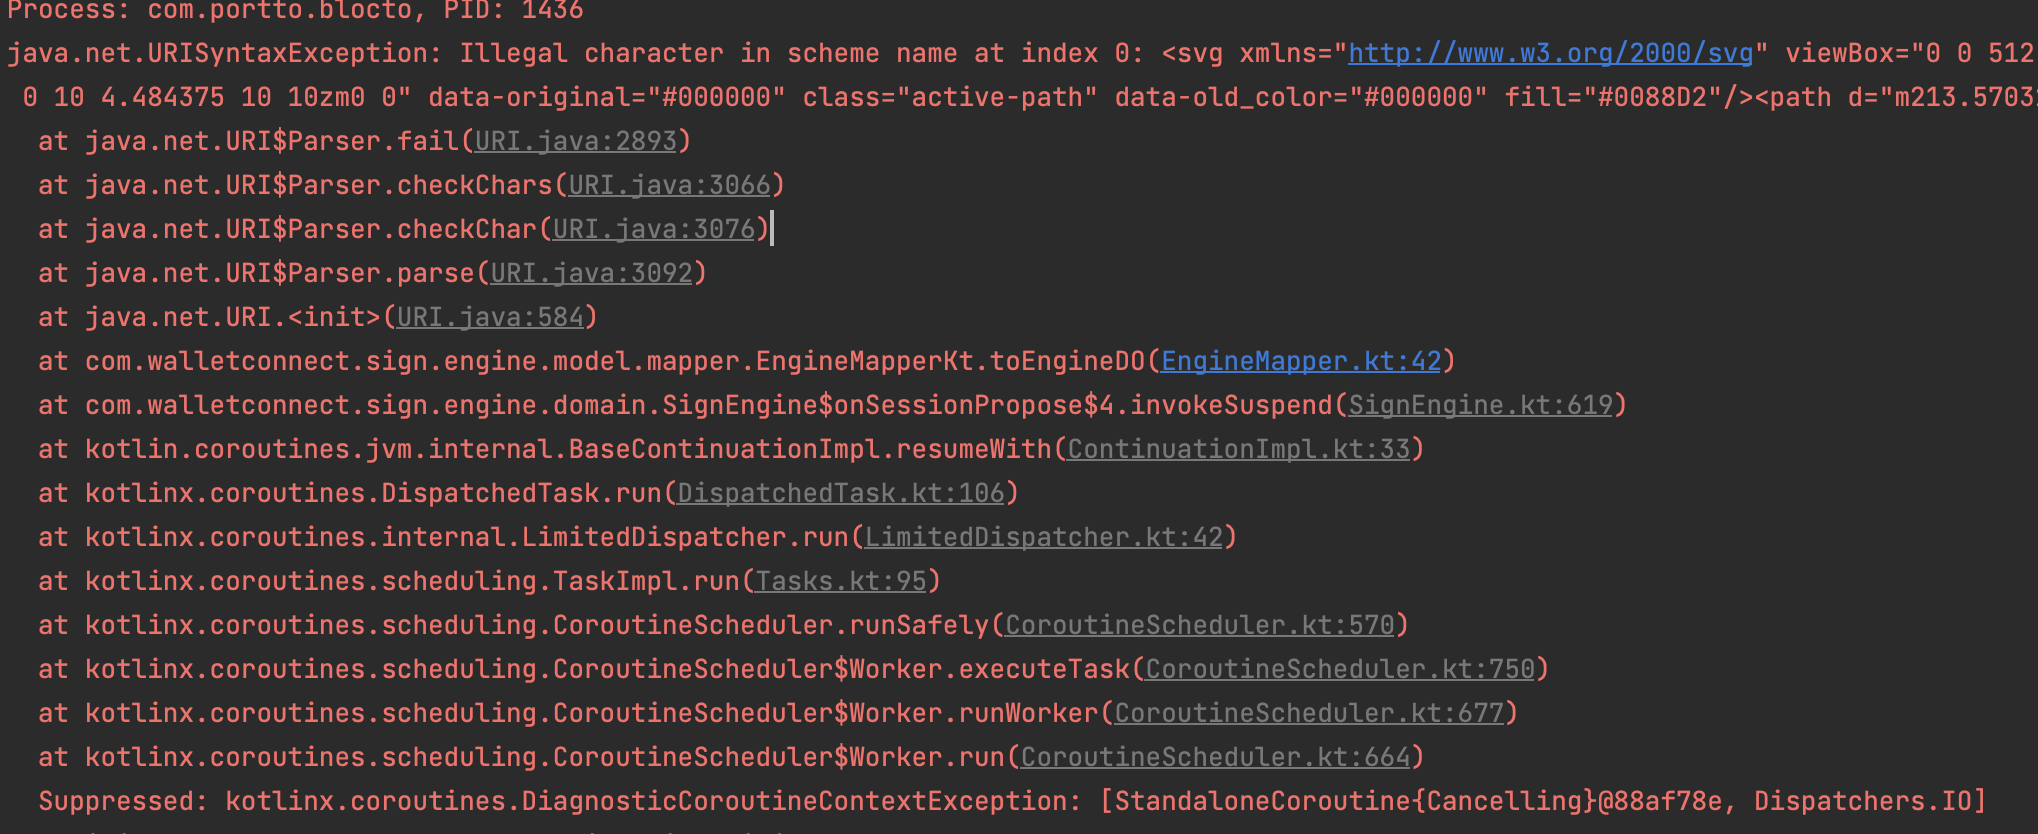Image resolution: width=2038 pixels, height=834 pixels.
Task: Click the BaseContinuationImpl.resumeWith text
Action: tap(810, 449)
